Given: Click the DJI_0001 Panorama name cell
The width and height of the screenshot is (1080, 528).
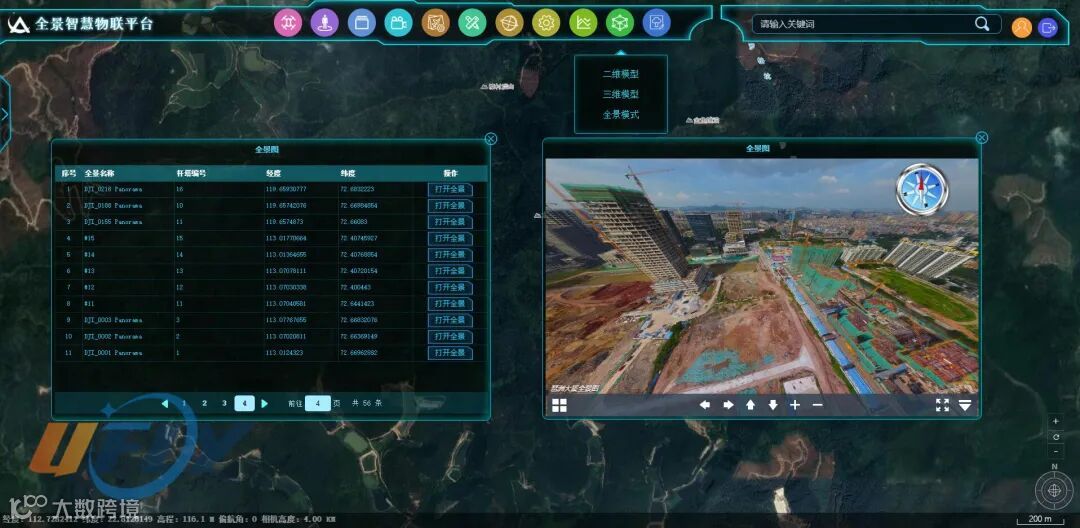Looking at the screenshot, I should 113,352.
